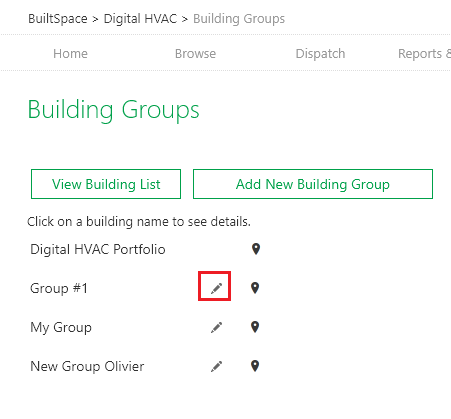Click the View Building List button
451x419 pixels.
[x=106, y=184]
